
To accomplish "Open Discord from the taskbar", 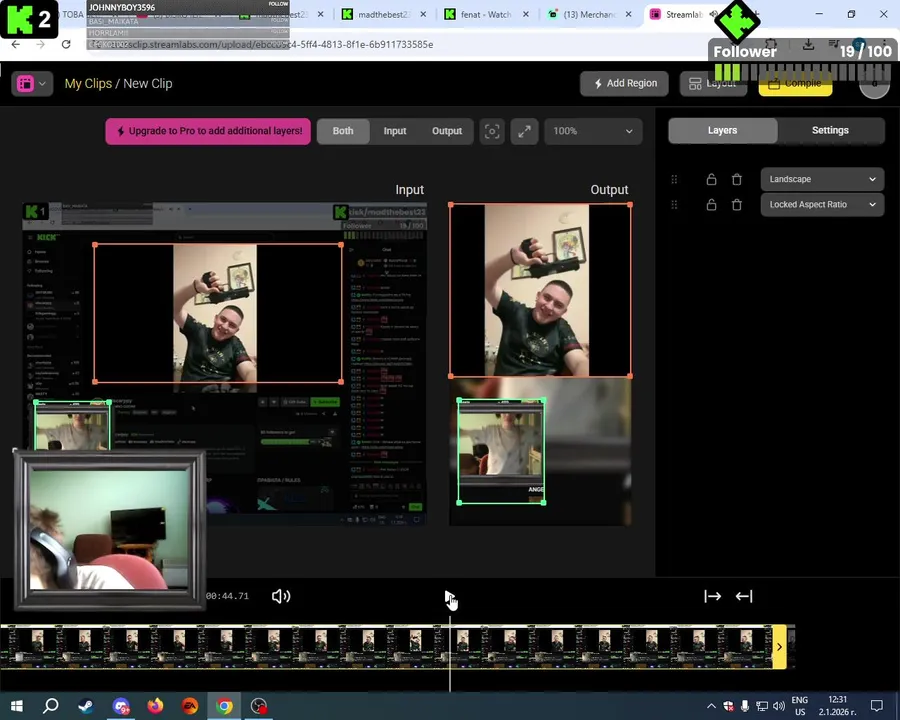I will [121, 706].
